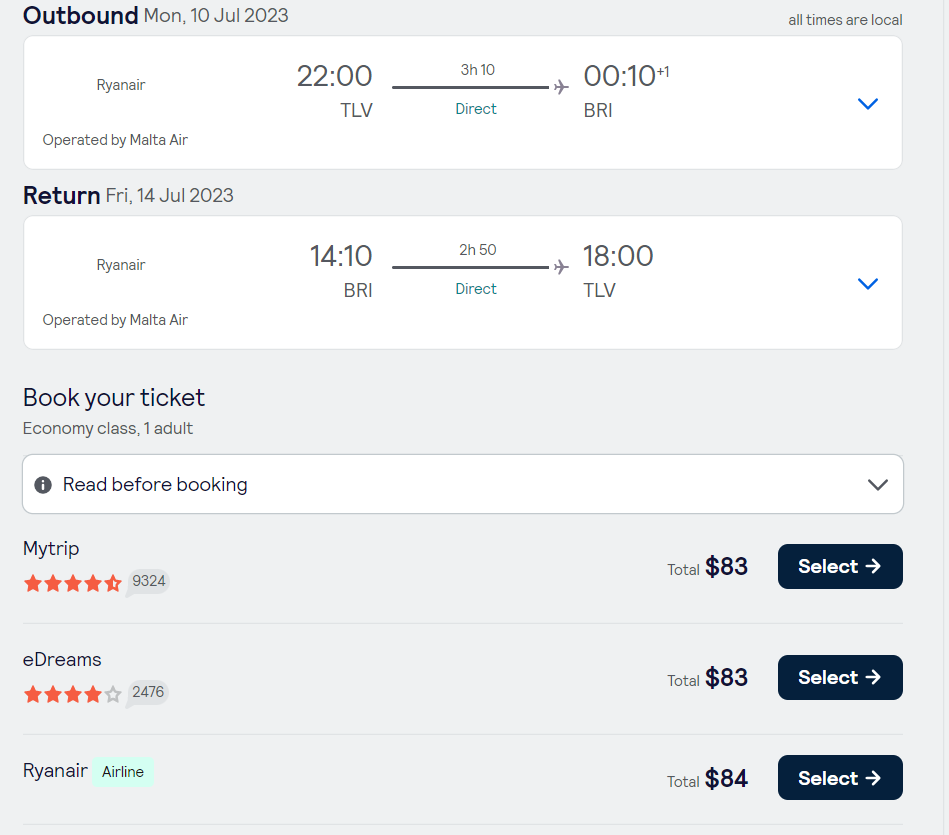Viewport: 949px width, 835px height.
Task: Click the Mytrip provider name
Action: click(51, 548)
